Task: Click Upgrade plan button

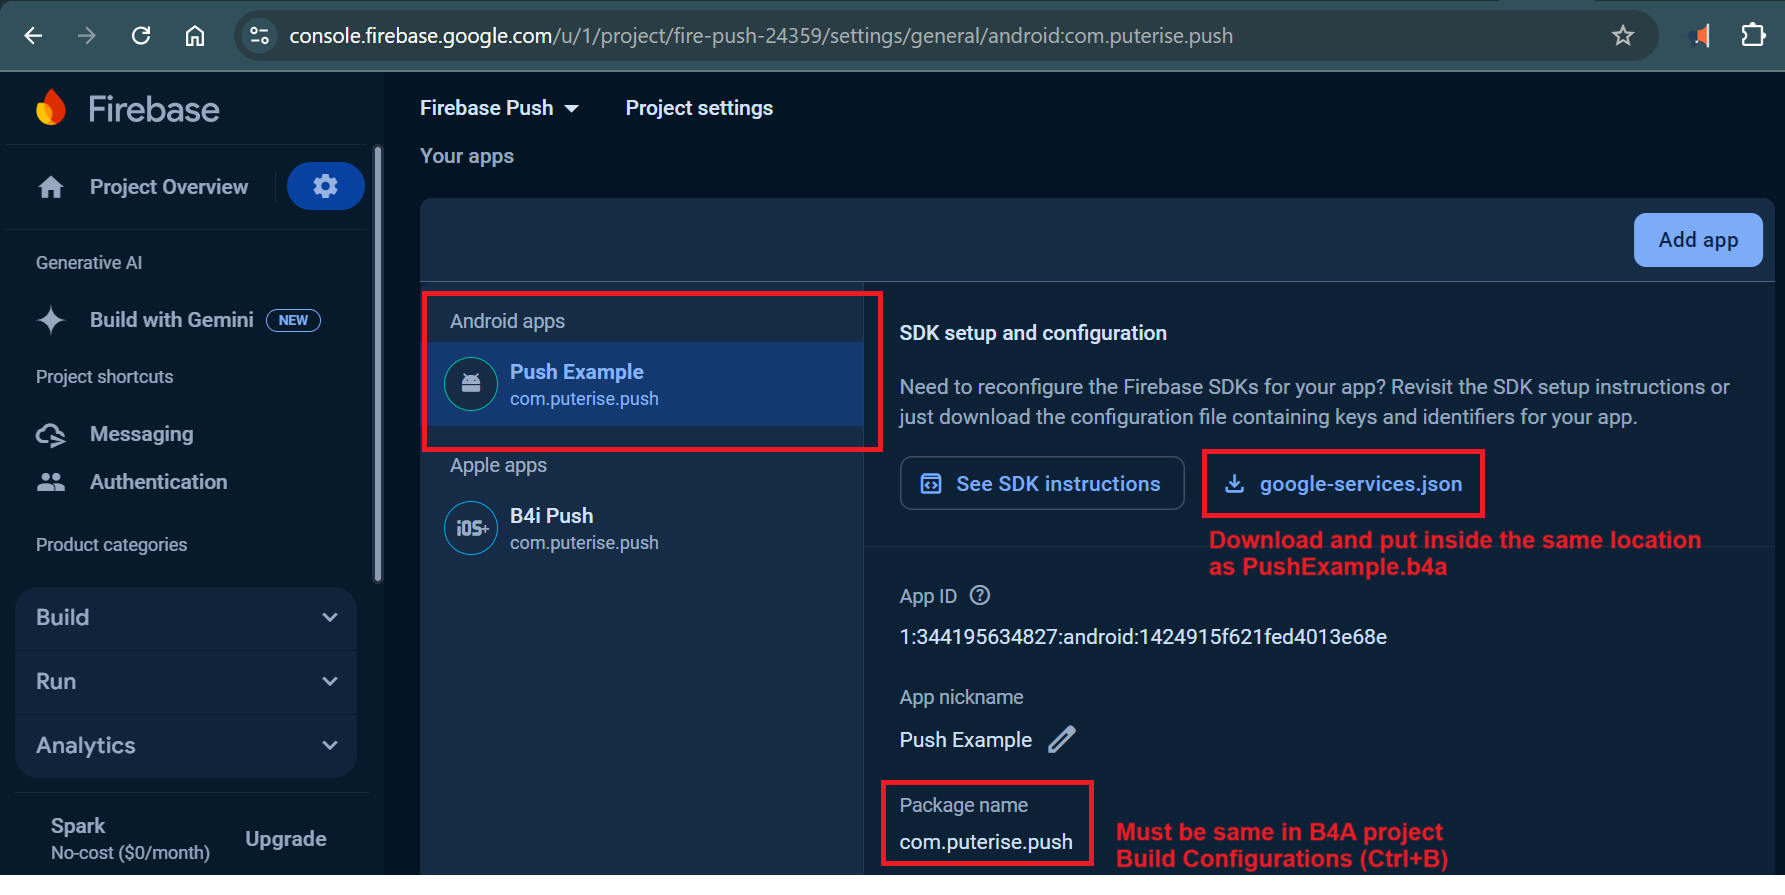Action: tap(286, 839)
